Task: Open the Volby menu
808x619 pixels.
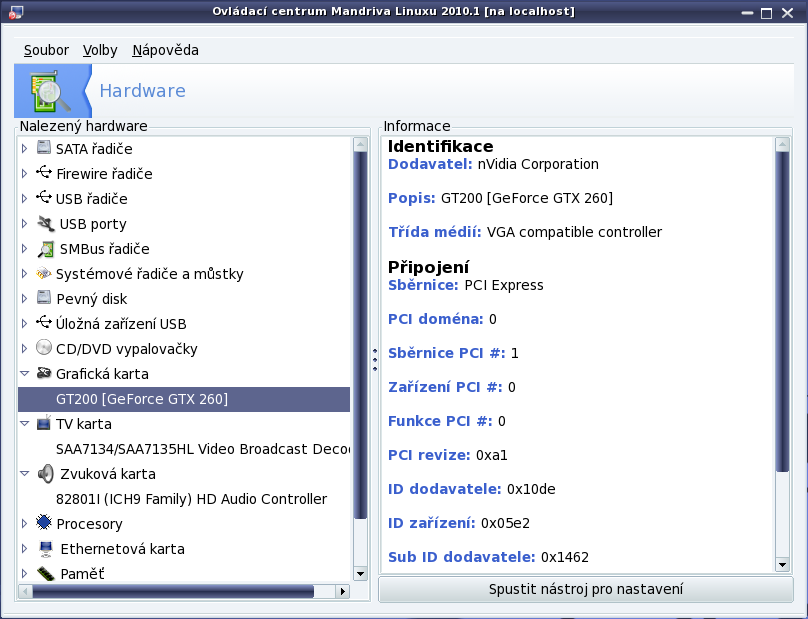Action: click(100, 50)
